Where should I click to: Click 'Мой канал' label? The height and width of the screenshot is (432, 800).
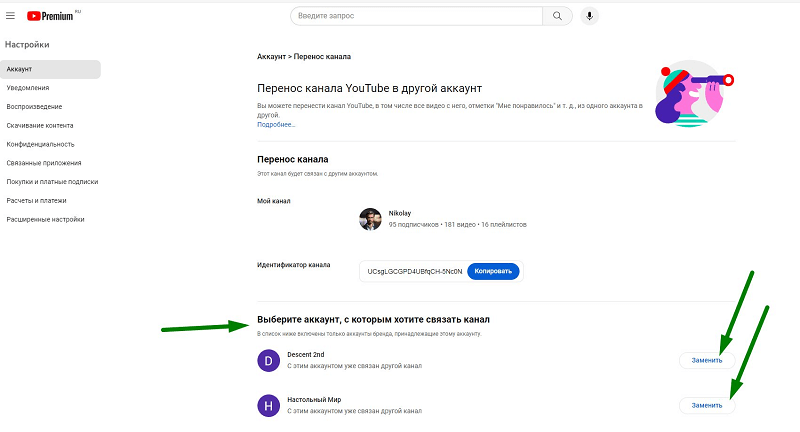pos(273,201)
